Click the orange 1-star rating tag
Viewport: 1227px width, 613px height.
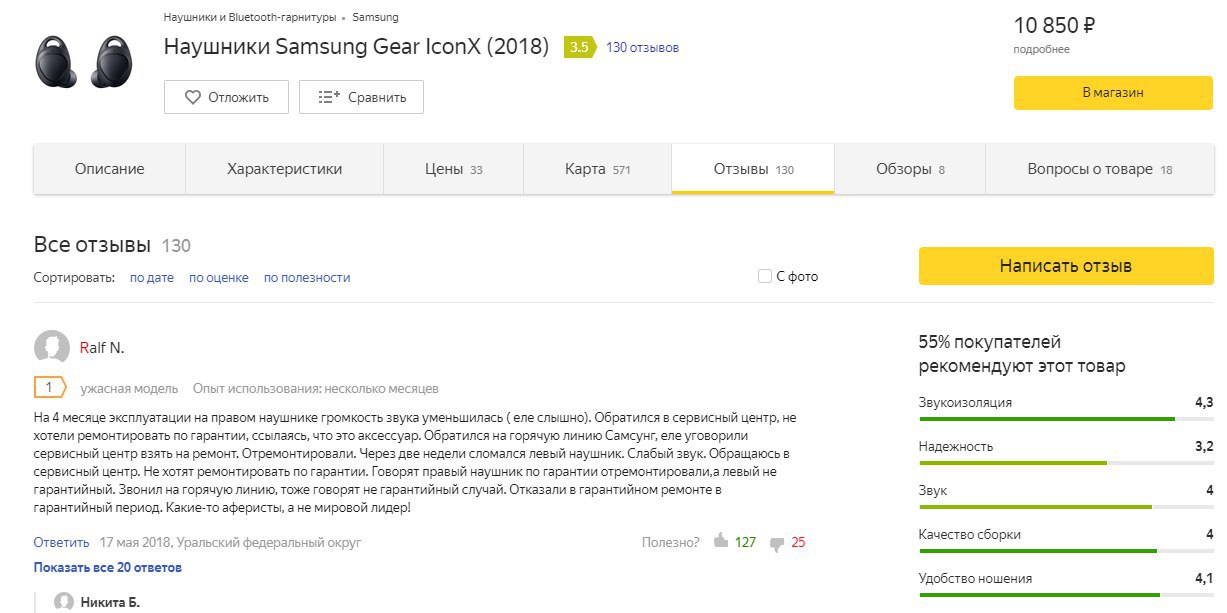click(49, 387)
